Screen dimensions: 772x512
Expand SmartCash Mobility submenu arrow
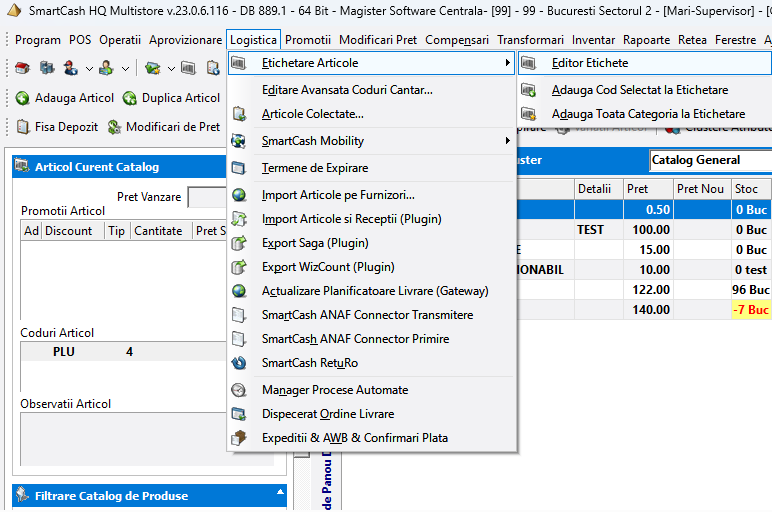(507, 141)
